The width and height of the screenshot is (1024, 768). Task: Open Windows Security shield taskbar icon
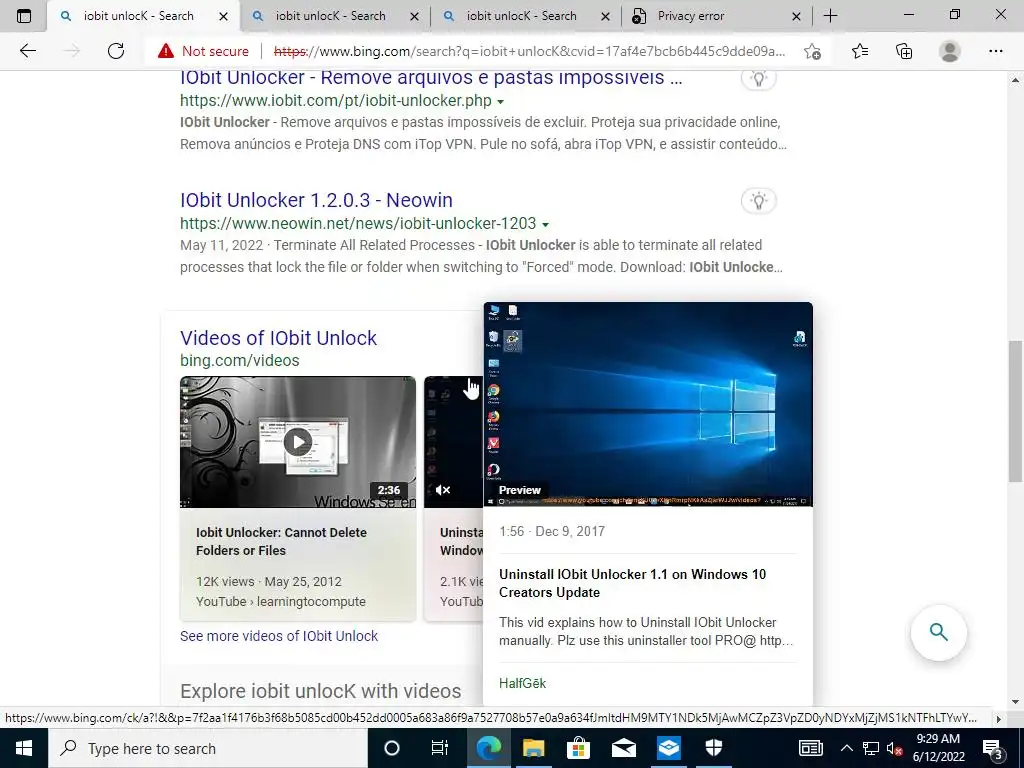[714, 748]
